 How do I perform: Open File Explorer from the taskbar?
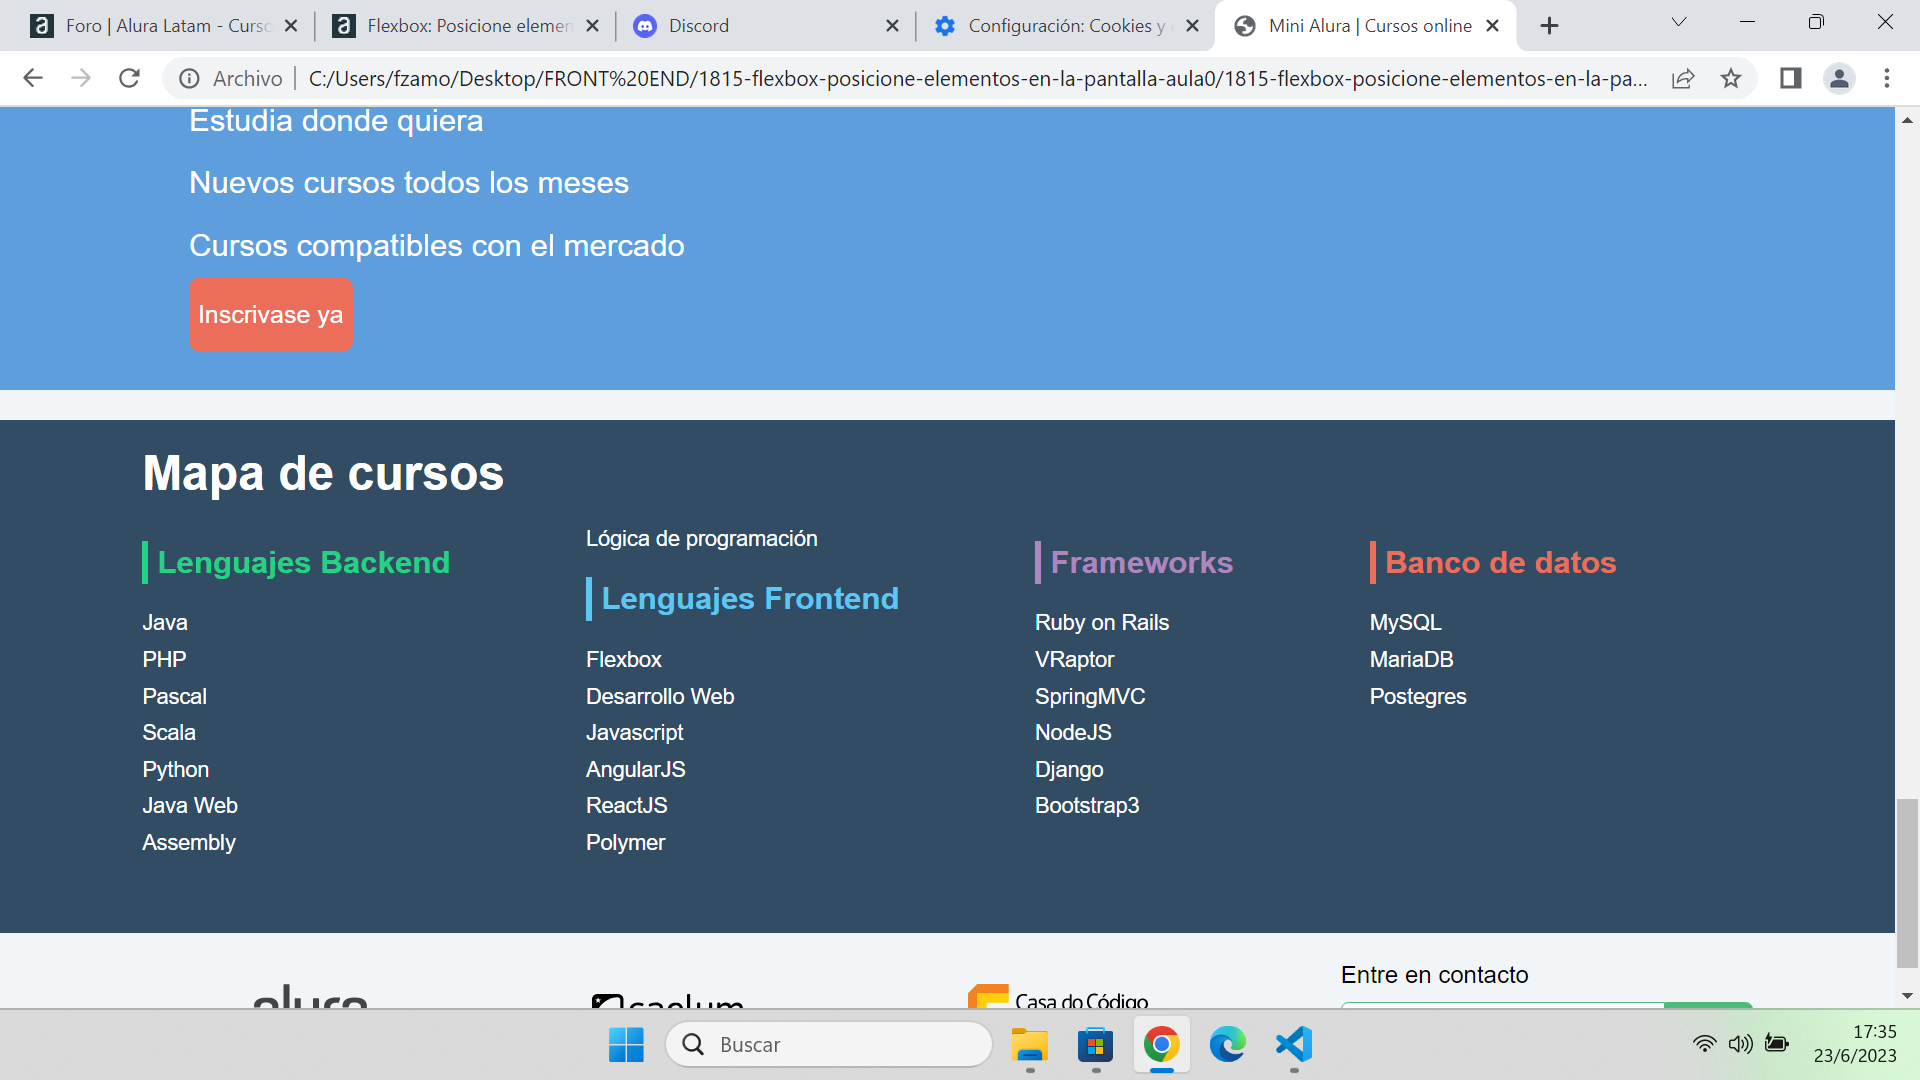1029,1046
